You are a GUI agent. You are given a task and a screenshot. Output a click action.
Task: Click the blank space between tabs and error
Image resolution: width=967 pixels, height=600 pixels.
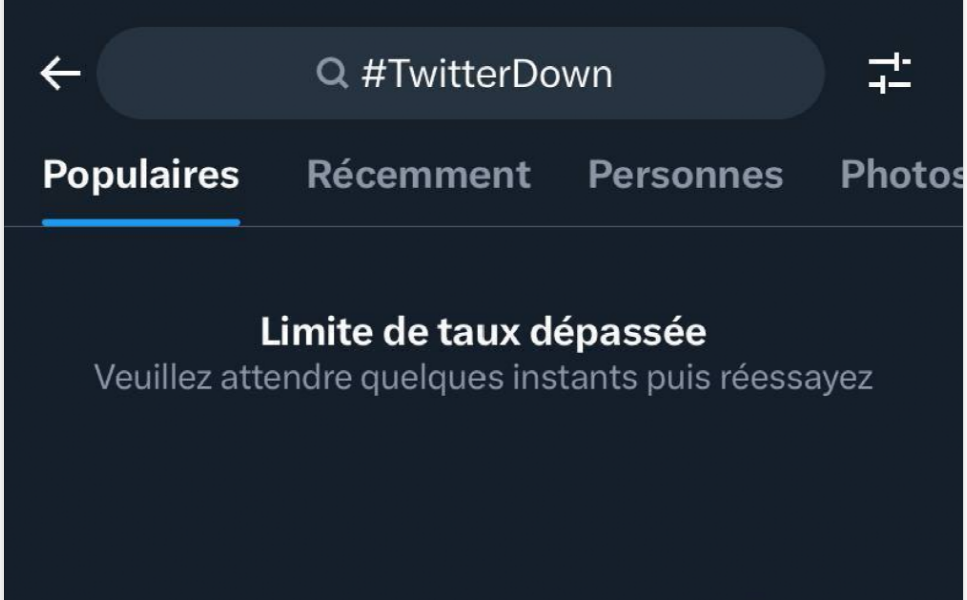point(483,270)
